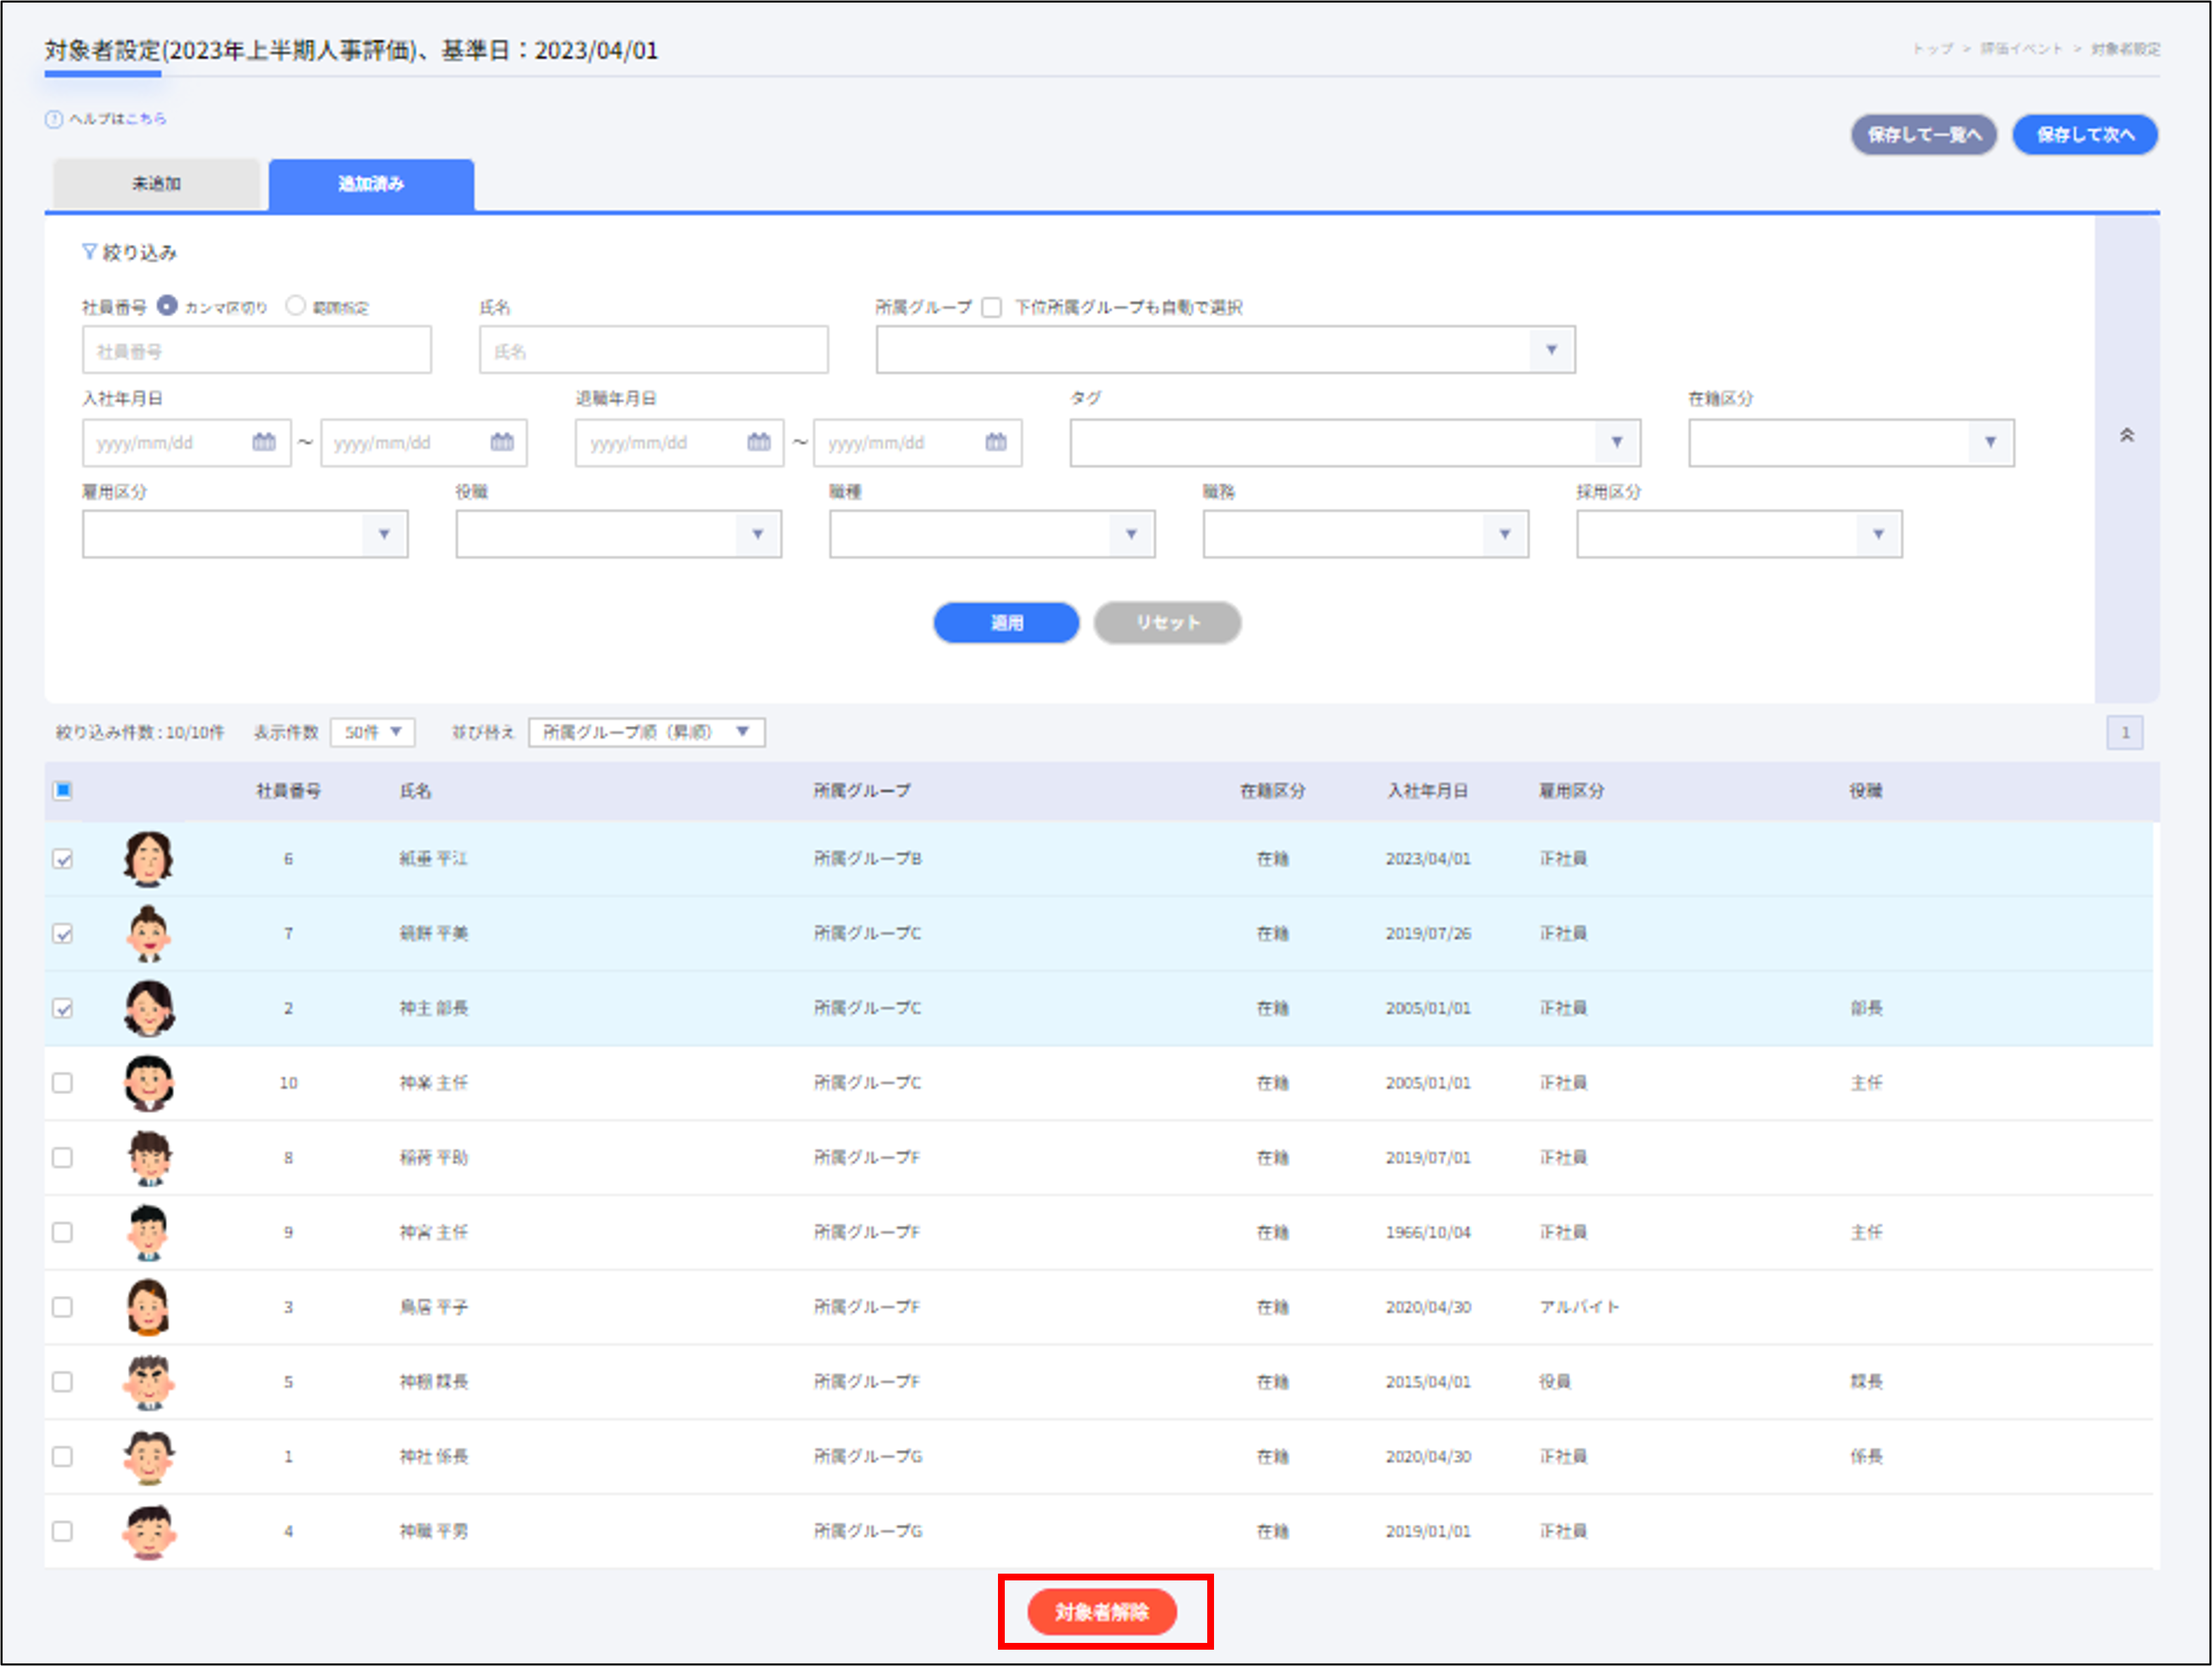Screen dimensions: 2212x1666
Task: Open calendar for 退職年月日 end date
Action: pos(996,442)
